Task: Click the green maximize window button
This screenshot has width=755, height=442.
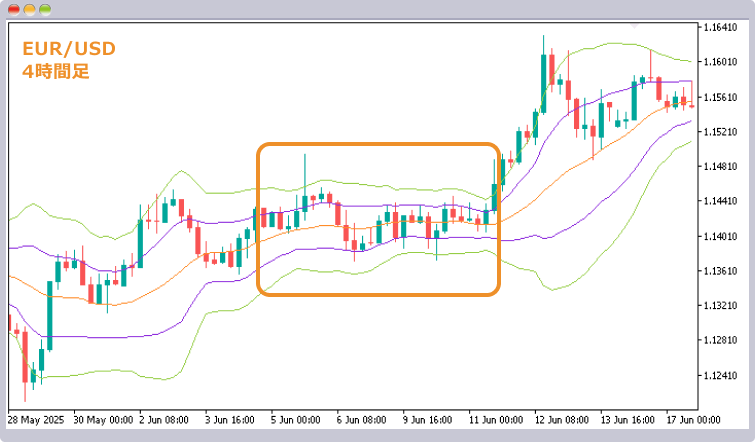Action: [x=45, y=8]
